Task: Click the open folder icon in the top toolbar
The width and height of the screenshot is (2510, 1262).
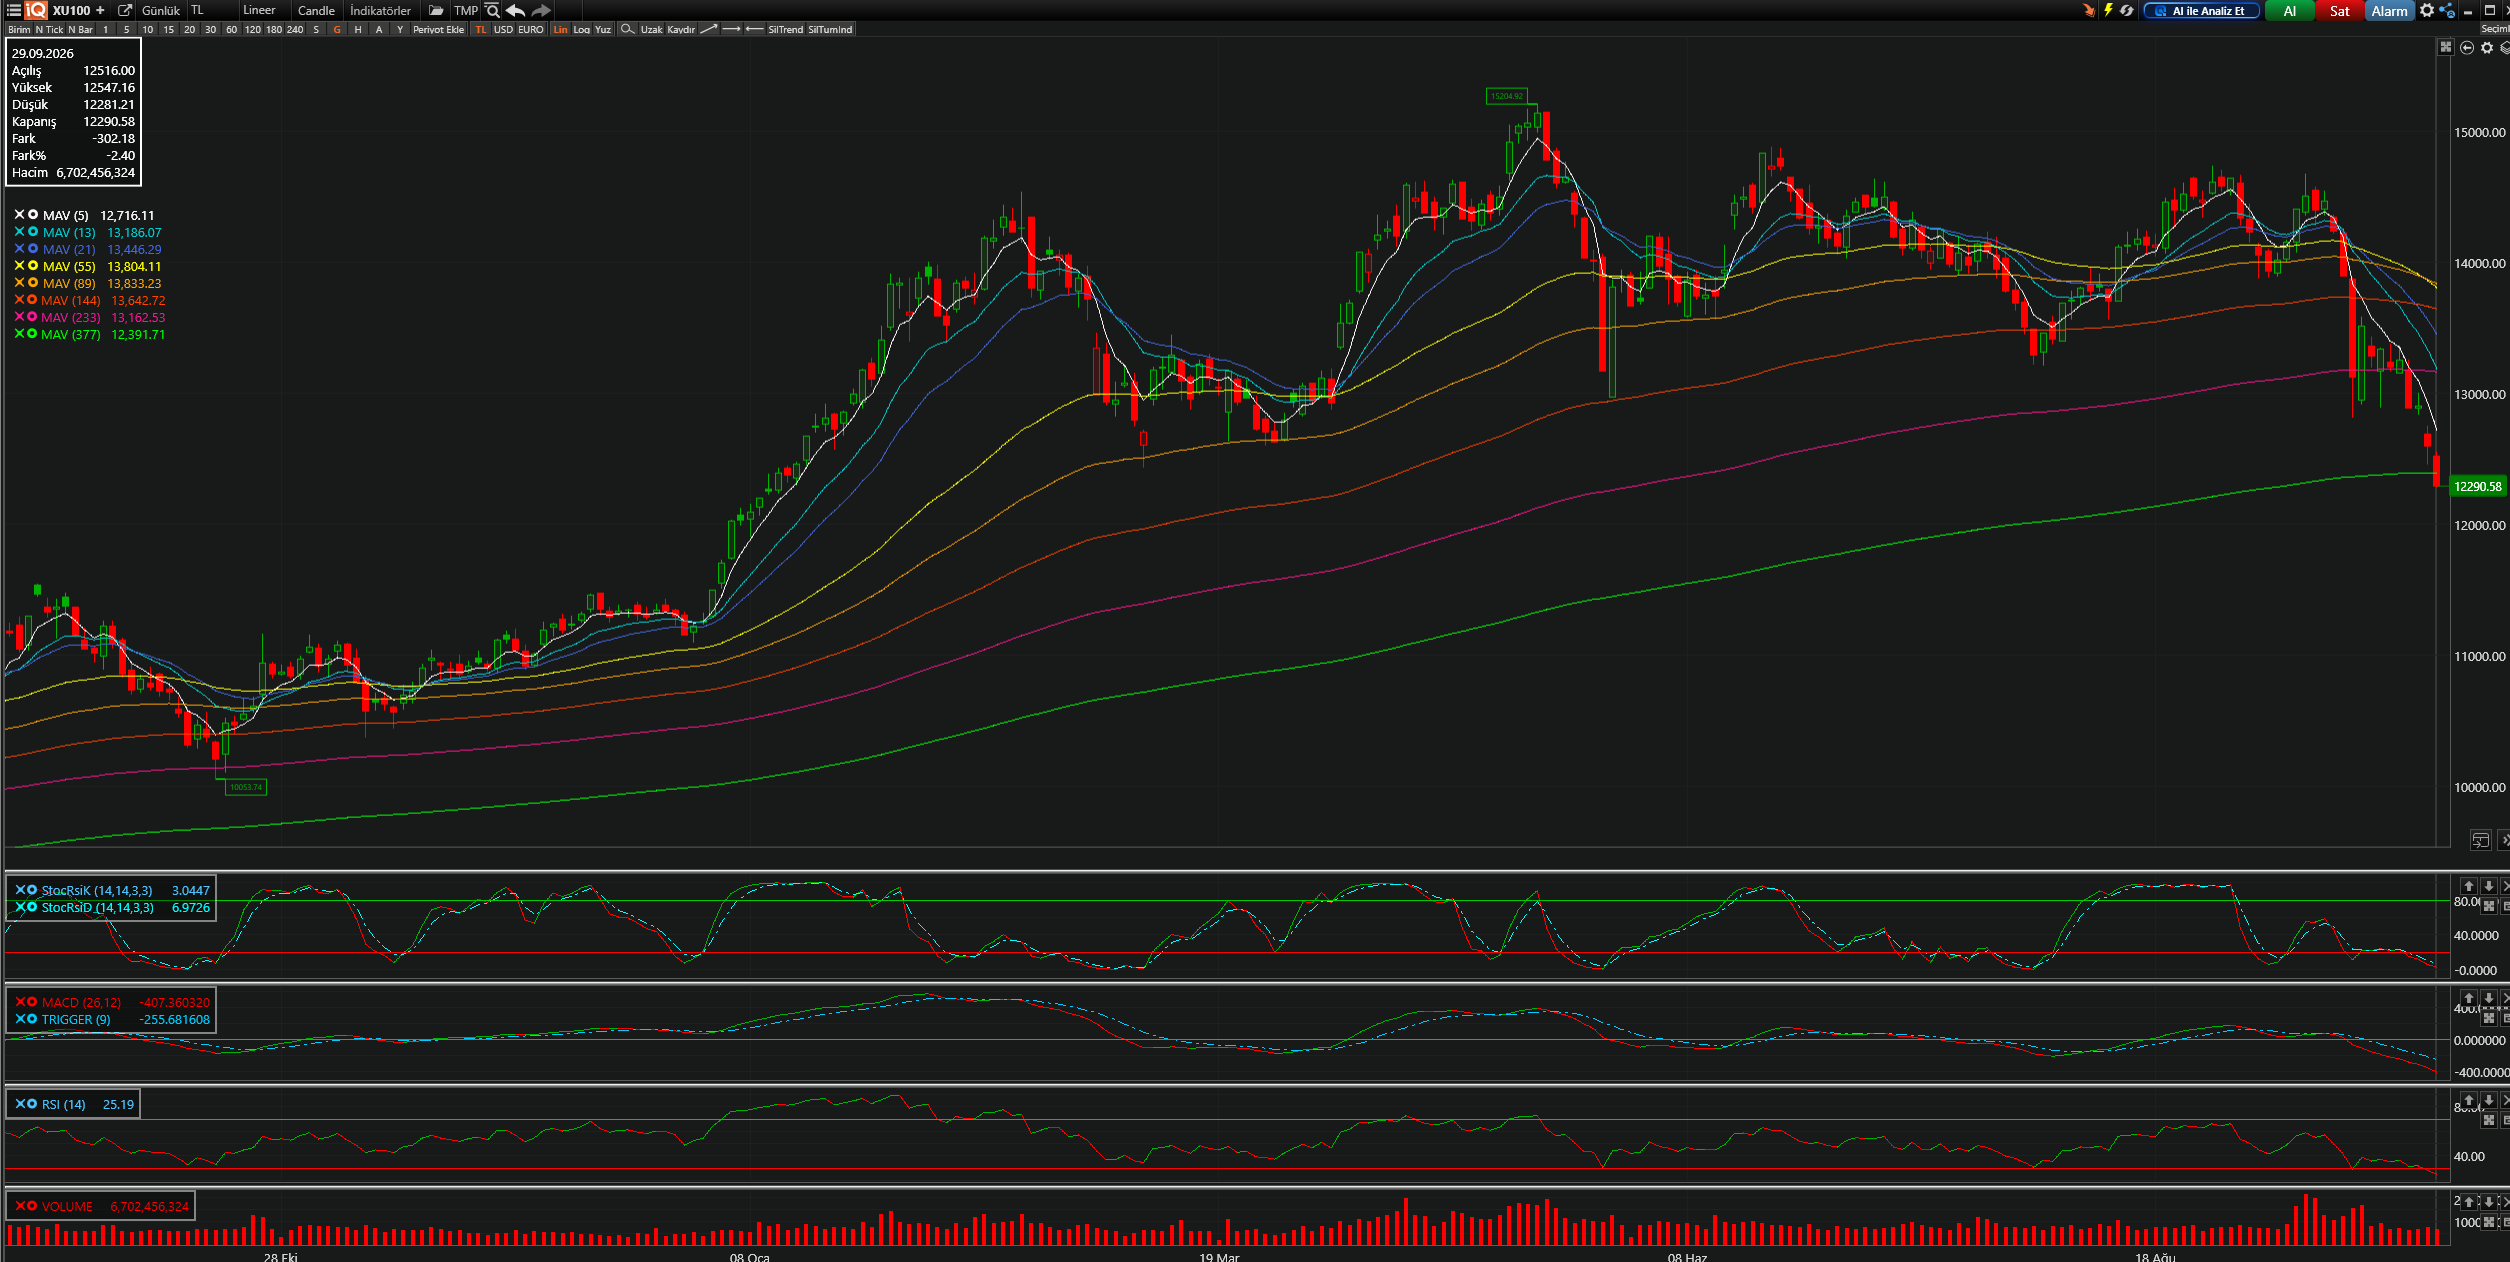Action: click(436, 10)
